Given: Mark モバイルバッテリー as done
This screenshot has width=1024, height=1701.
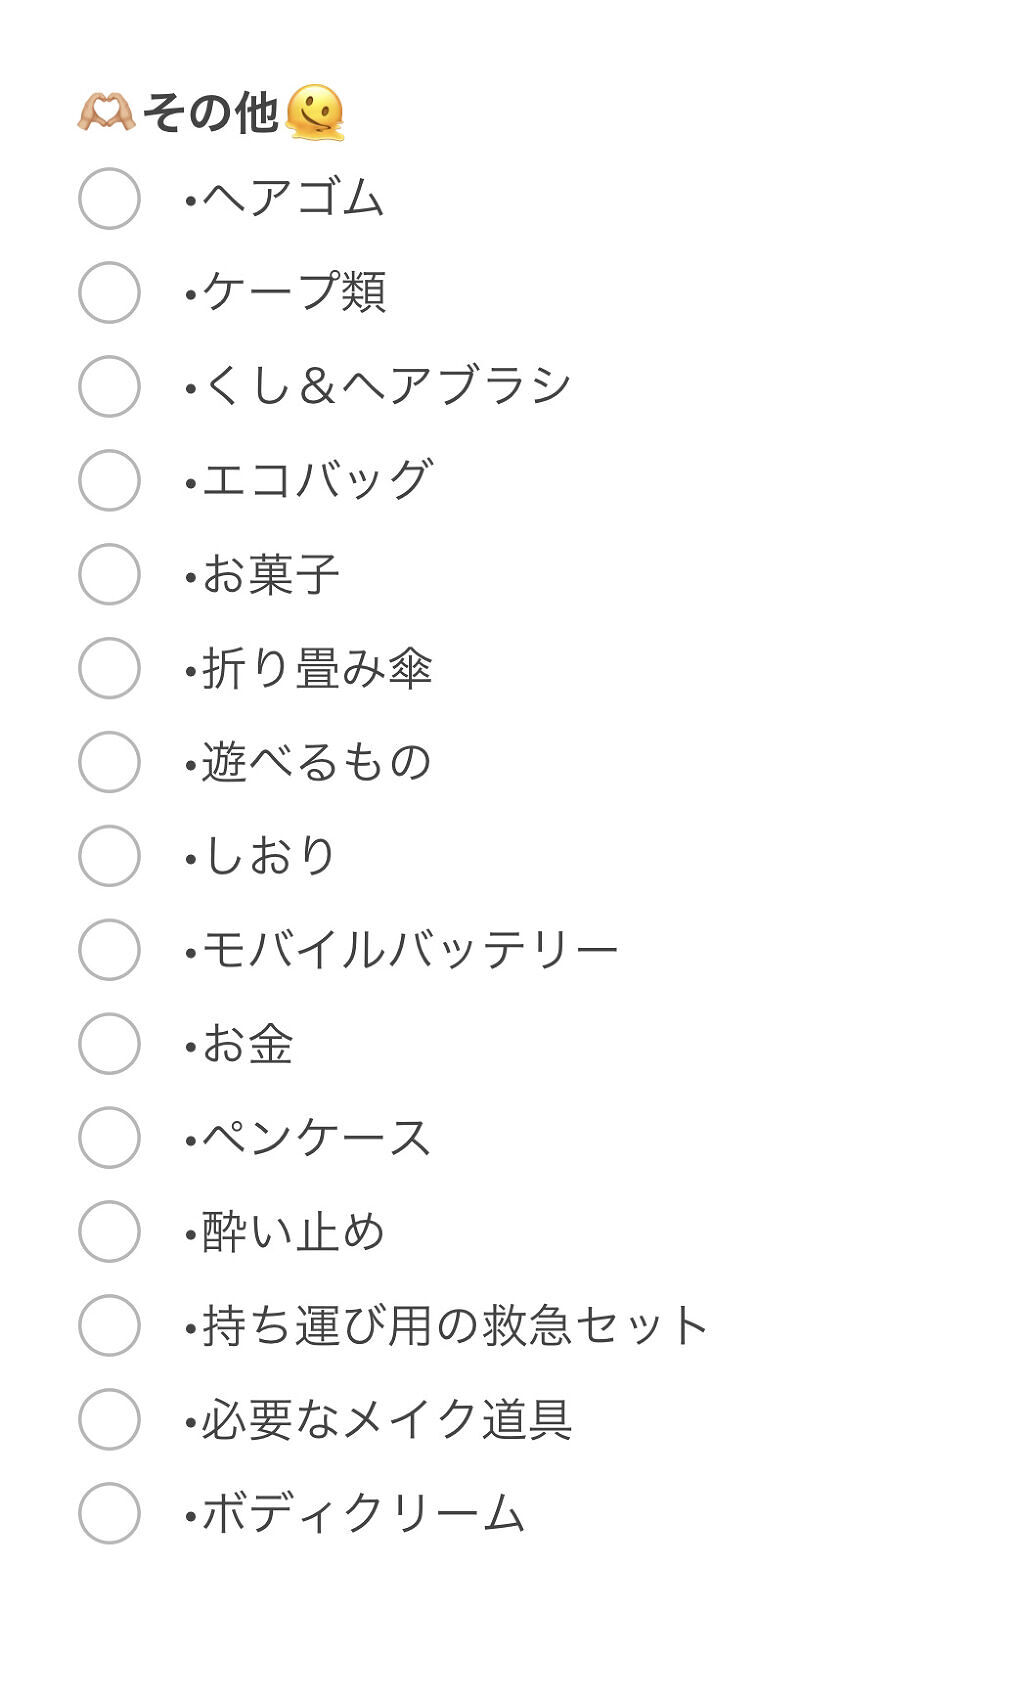Looking at the screenshot, I should click(109, 950).
